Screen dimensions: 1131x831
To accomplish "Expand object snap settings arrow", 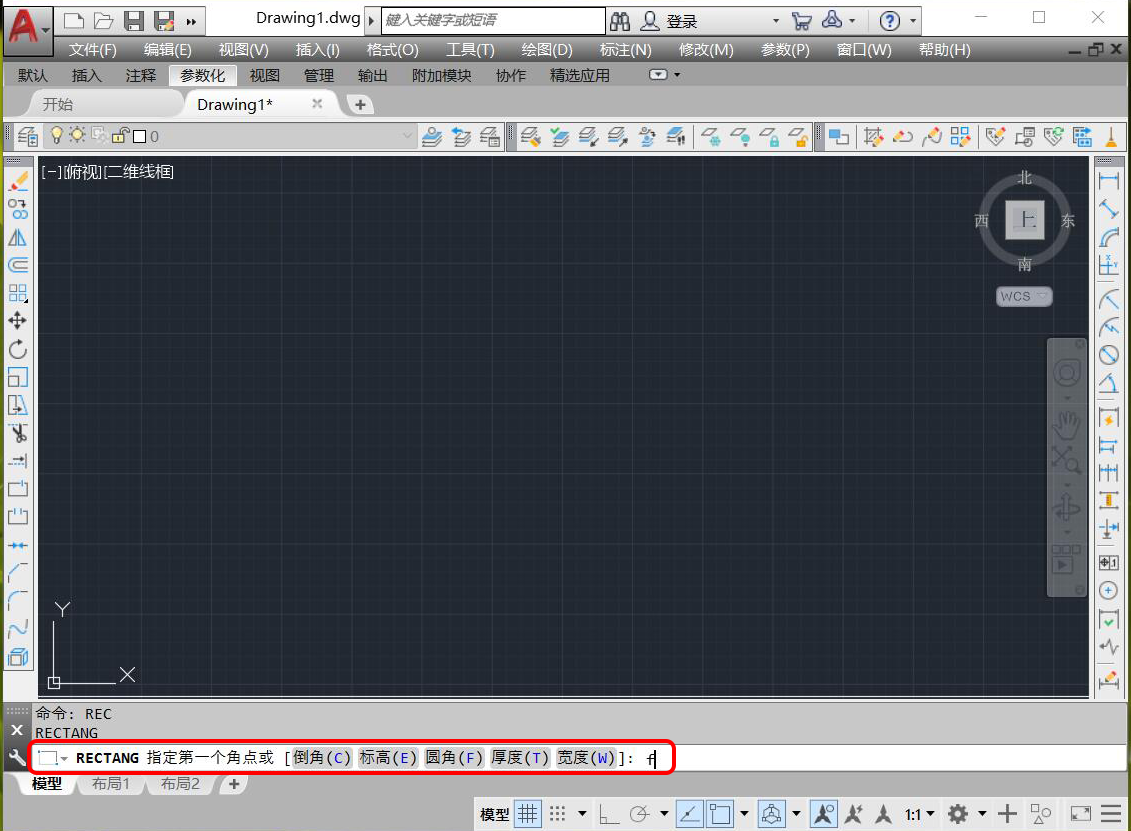I will (x=744, y=814).
